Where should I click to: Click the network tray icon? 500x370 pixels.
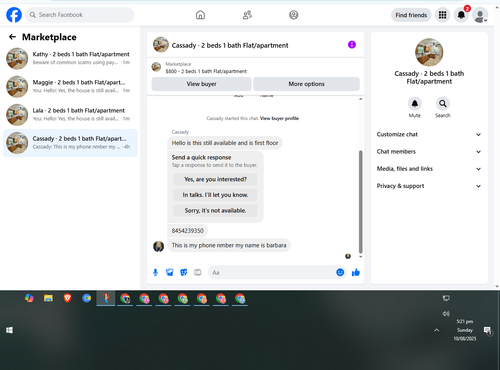click(x=446, y=298)
